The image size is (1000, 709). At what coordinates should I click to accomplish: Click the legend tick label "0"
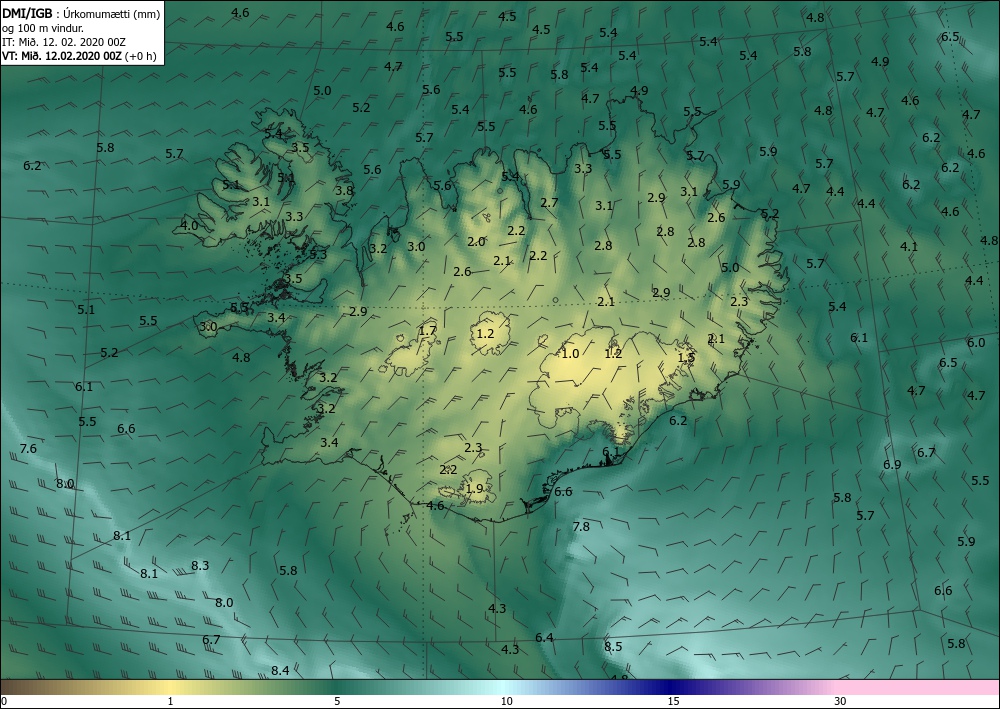[x=4, y=701]
